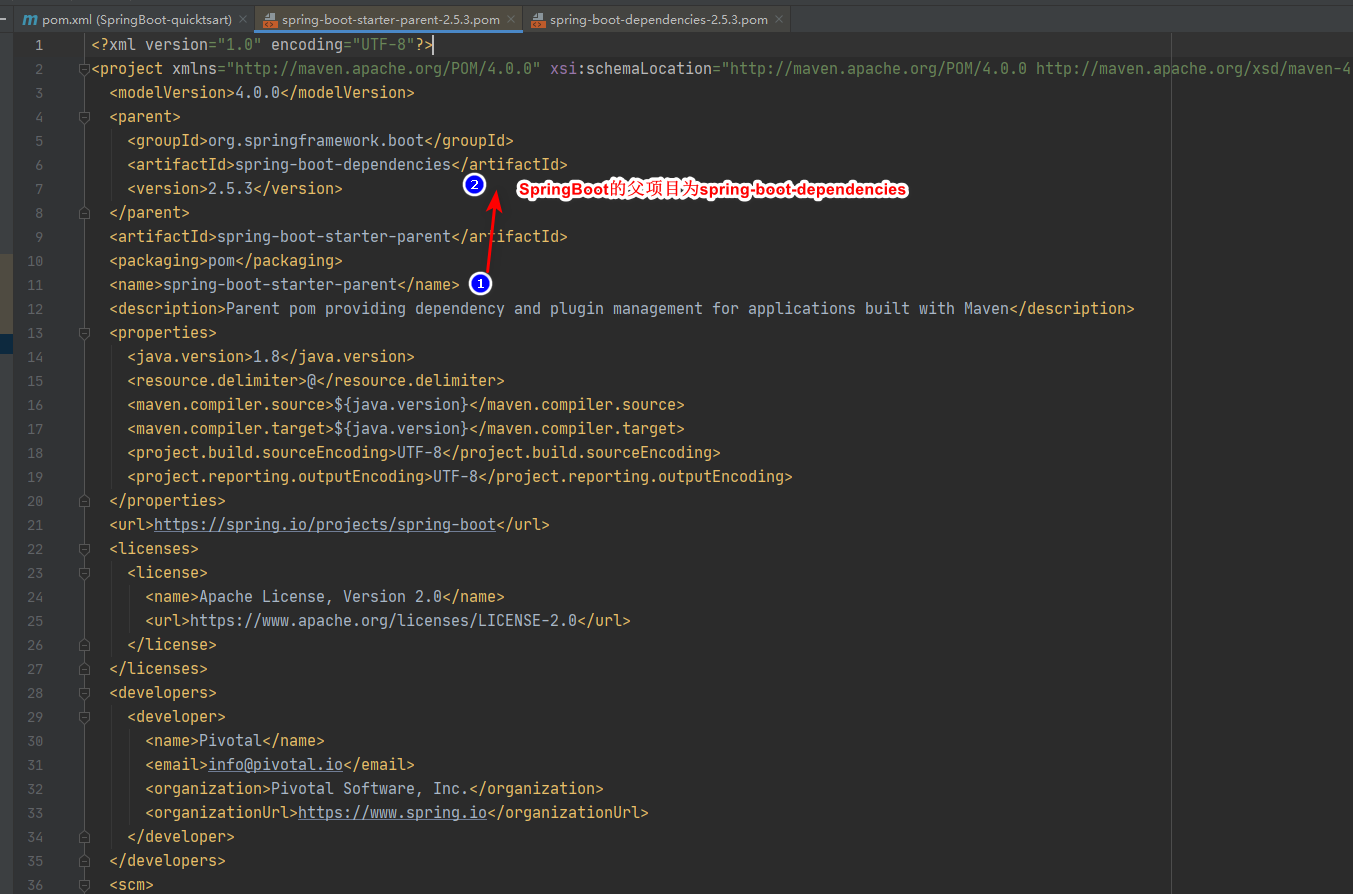Collapse the <developers> block on line 28

click(x=83, y=693)
